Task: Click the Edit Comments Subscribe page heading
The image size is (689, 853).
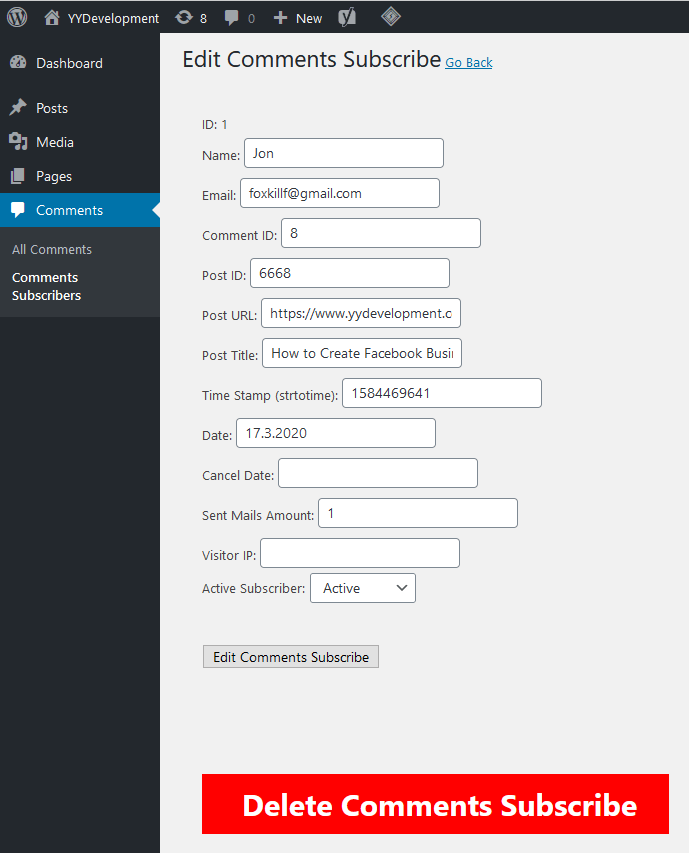Action: [x=312, y=59]
